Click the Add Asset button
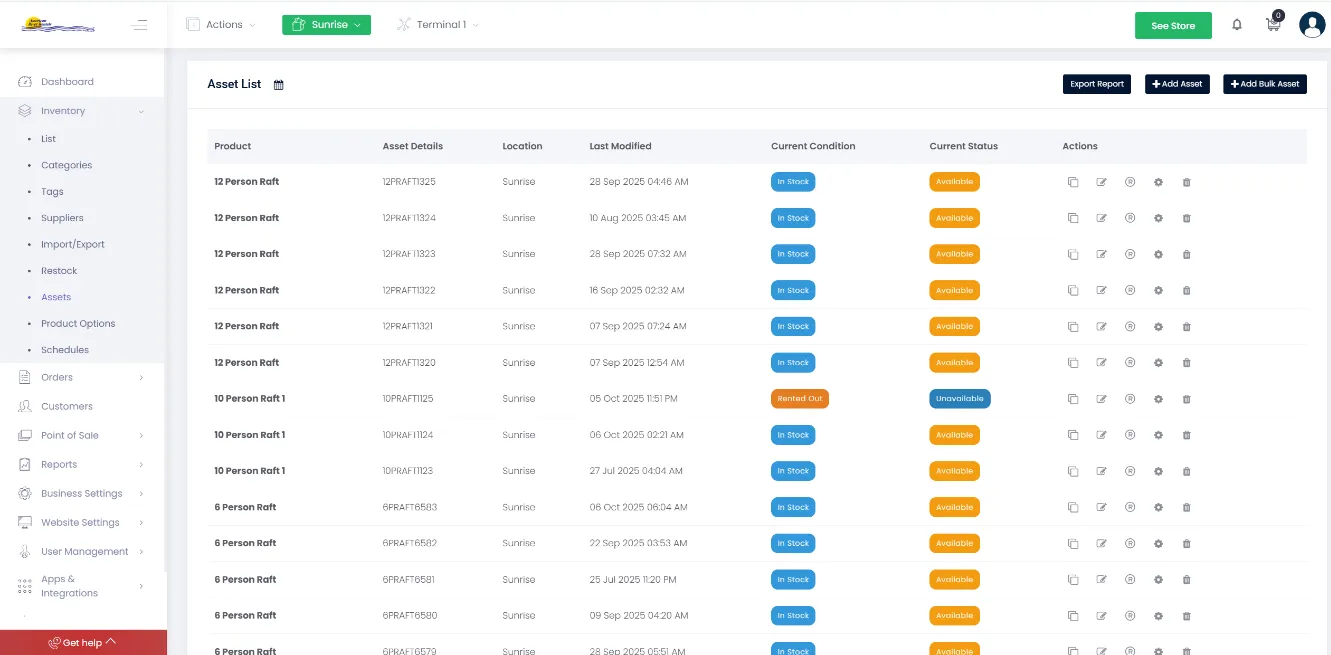The width and height of the screenshot is (1331, 655). click(1177, 84)
